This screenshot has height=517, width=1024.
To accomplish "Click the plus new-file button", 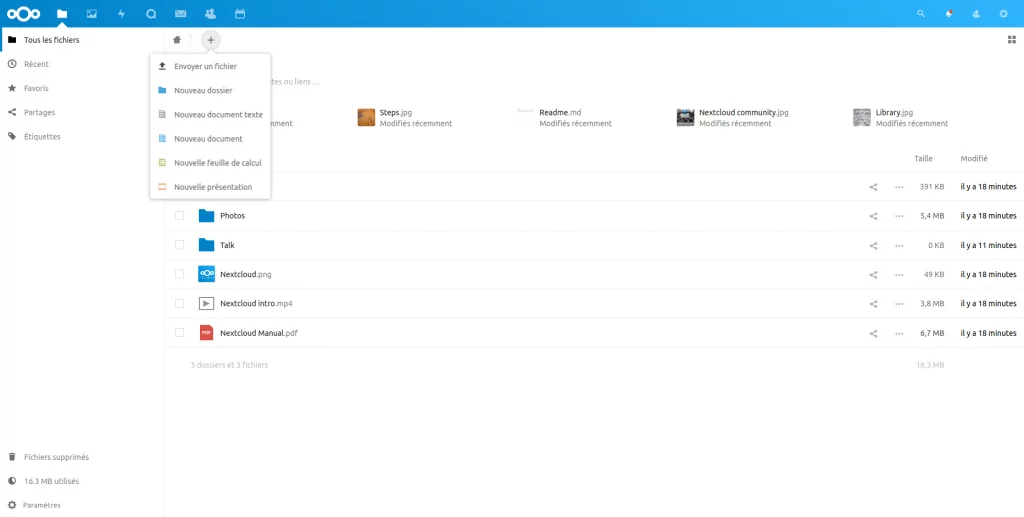I will [210, 40].
